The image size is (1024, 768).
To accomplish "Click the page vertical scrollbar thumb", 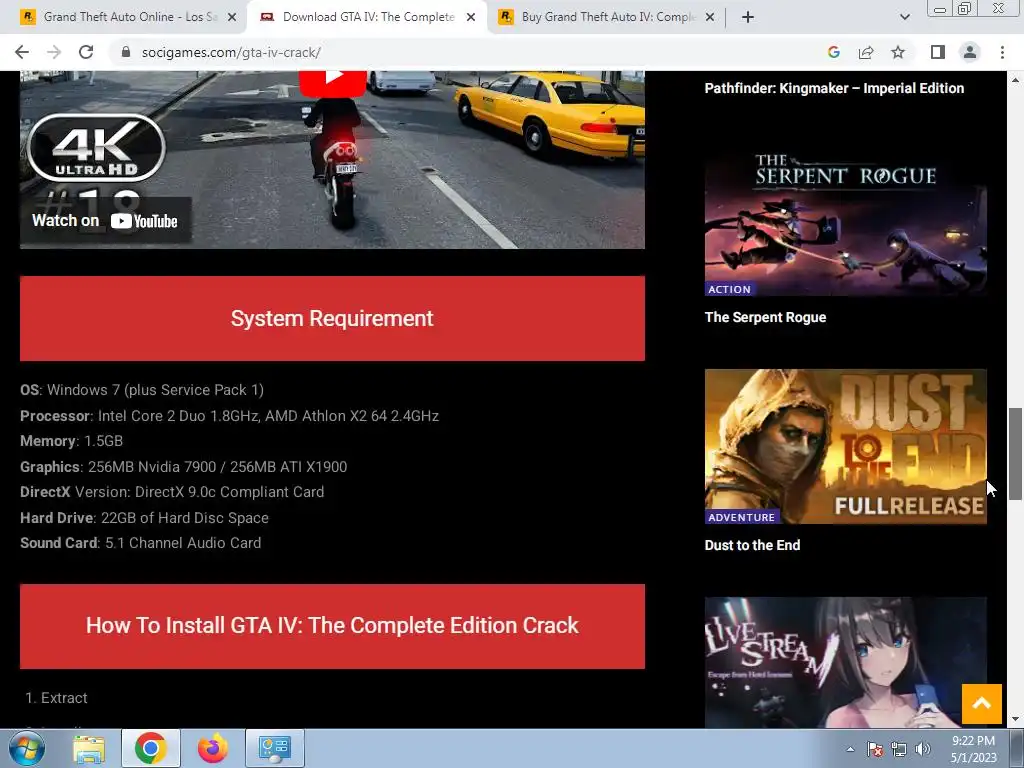I will (x=1015, y=454).
